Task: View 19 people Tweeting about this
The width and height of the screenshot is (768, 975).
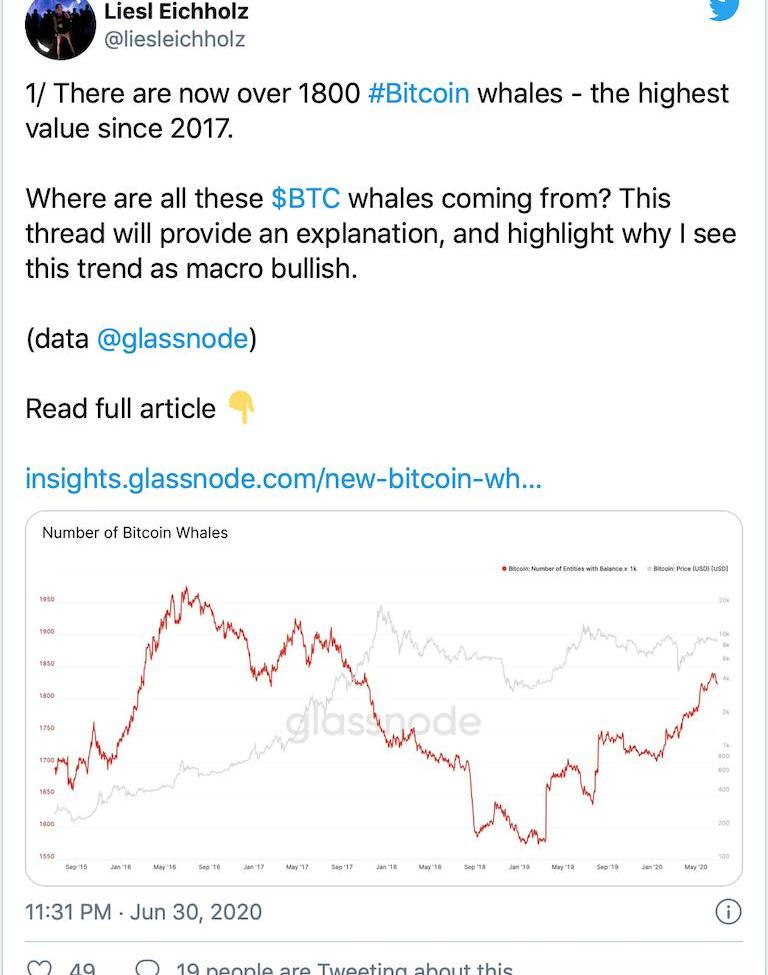Action: (x=344, y=968)
